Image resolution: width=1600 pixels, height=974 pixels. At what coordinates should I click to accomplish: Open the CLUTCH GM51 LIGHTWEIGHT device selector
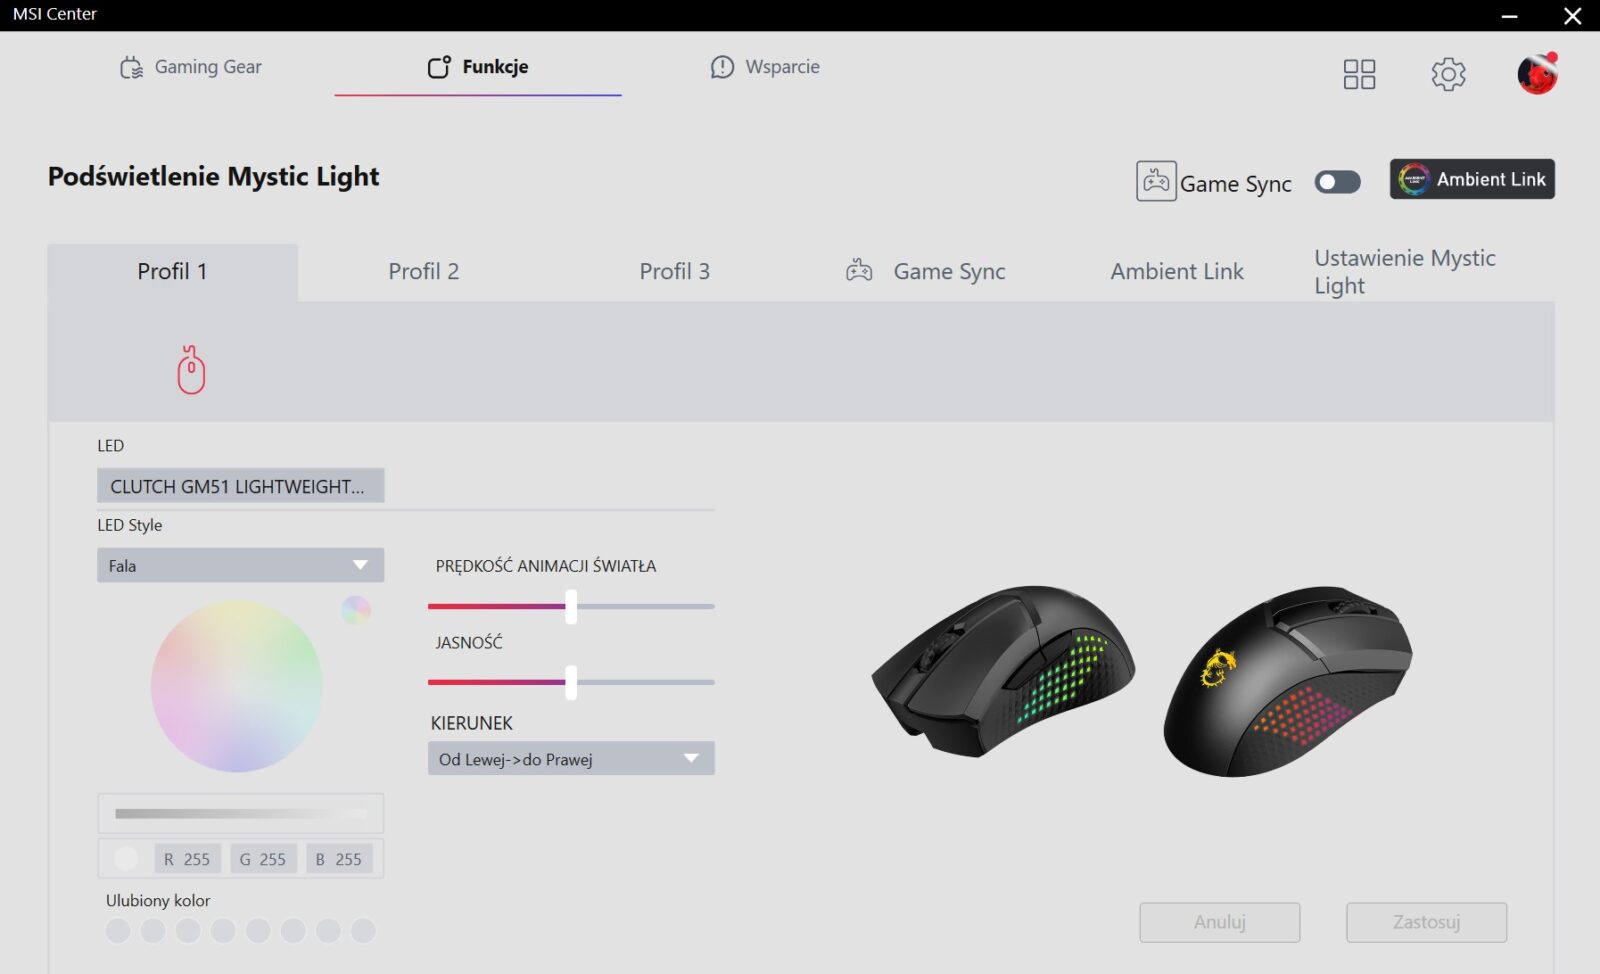pos(240,486)
